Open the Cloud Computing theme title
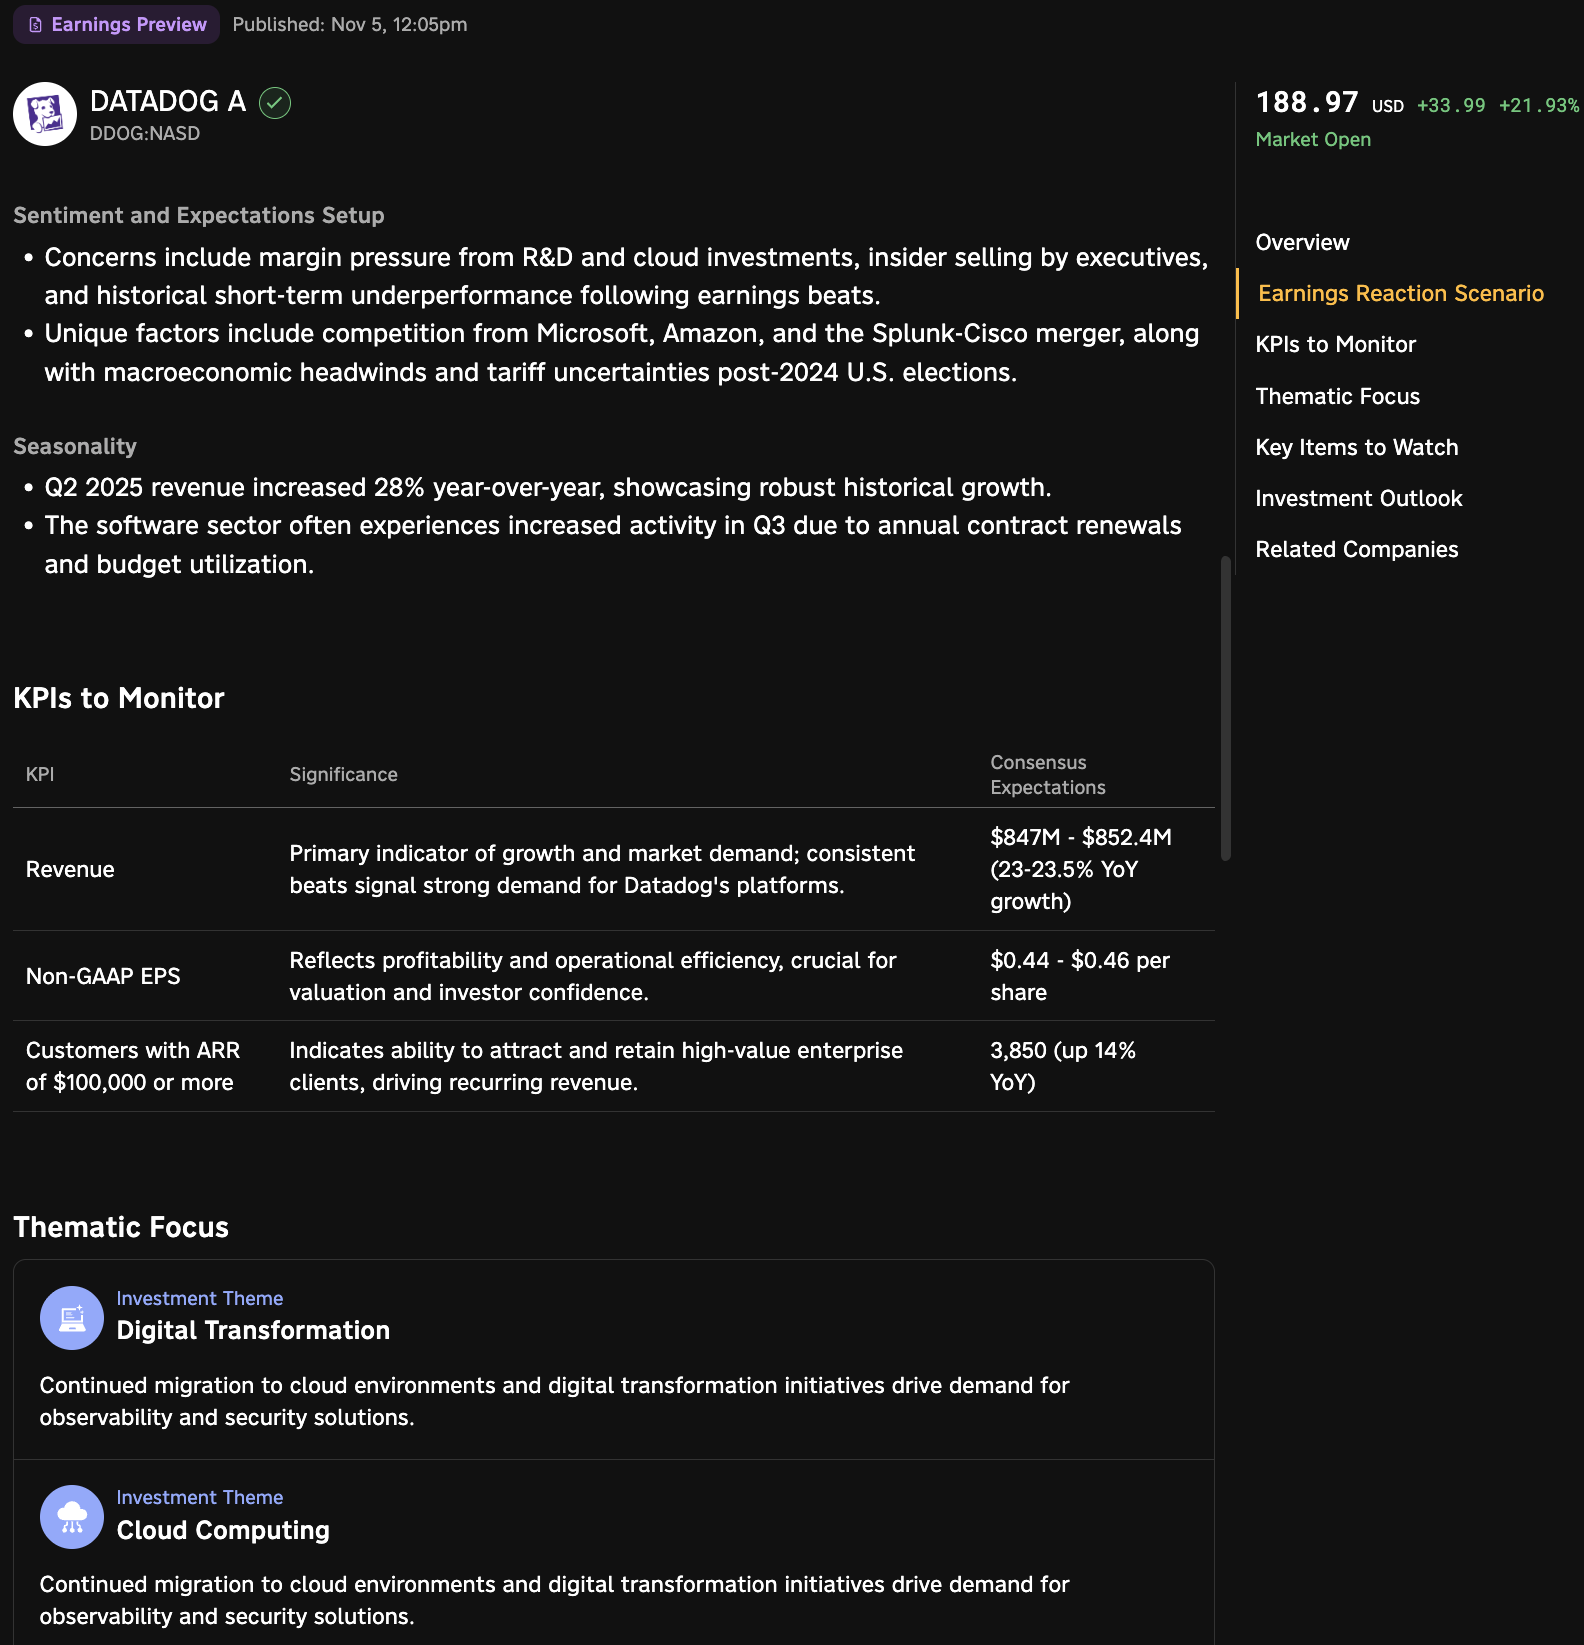1584x1645 pixels. click(x=223, y=1530)
